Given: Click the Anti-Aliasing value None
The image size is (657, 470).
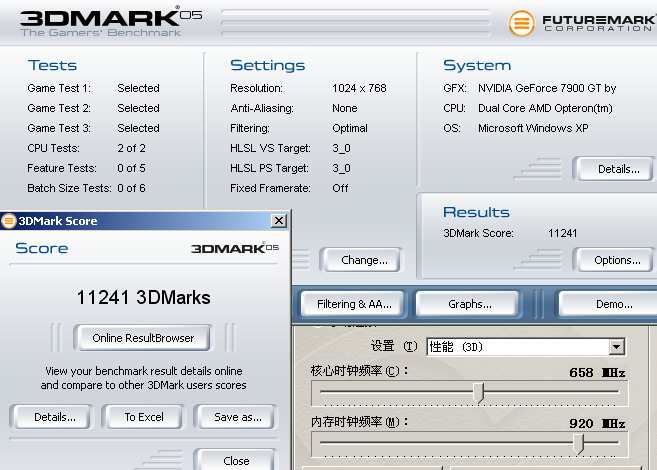Looking at the screenshot, I should click(344, 108).
